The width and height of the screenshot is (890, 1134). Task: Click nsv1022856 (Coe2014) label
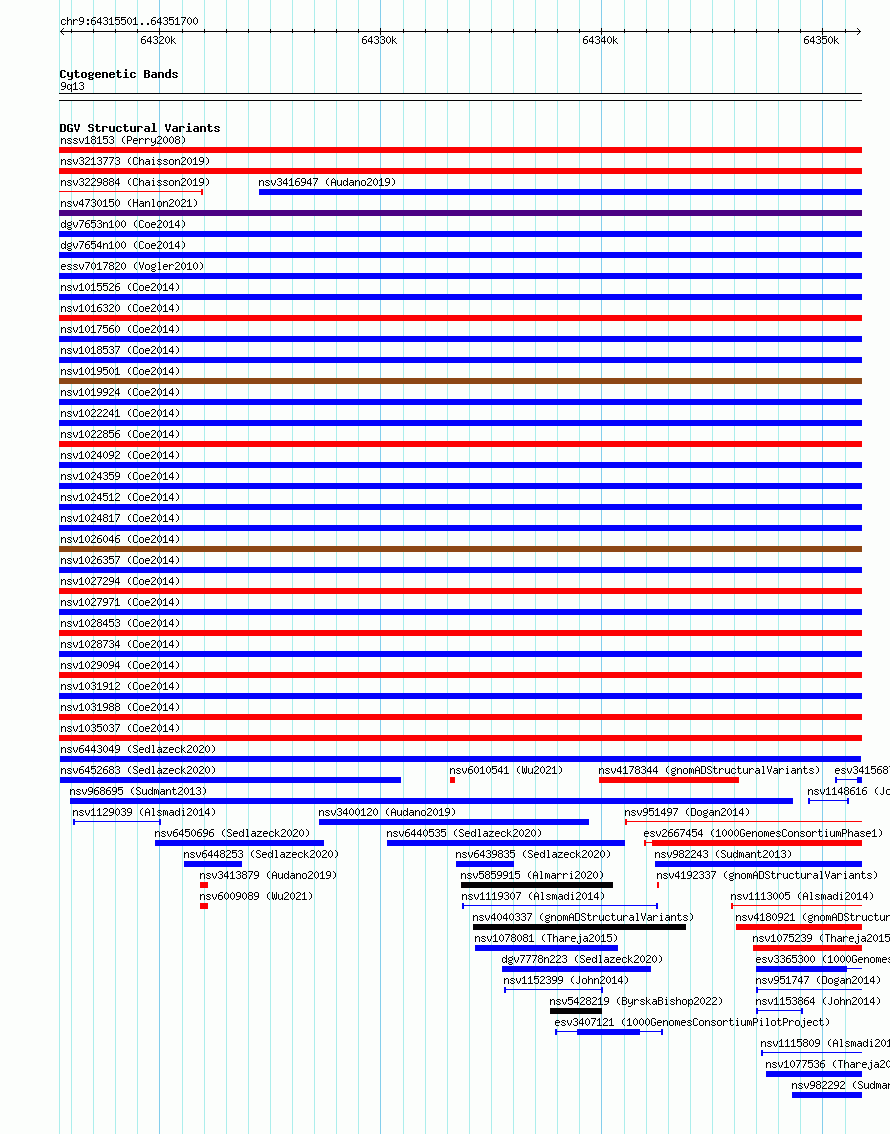tap(120, 434)
